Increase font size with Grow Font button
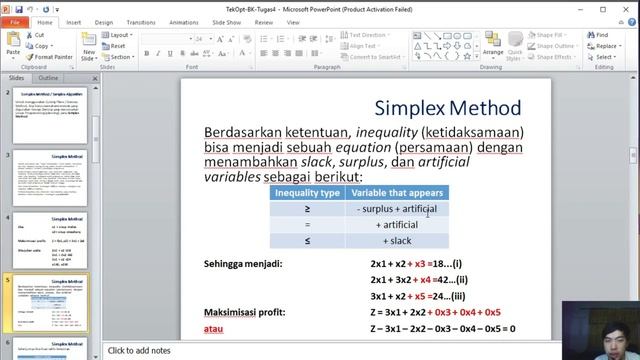Viewport: 640px width, 360px height. point(220,39)
